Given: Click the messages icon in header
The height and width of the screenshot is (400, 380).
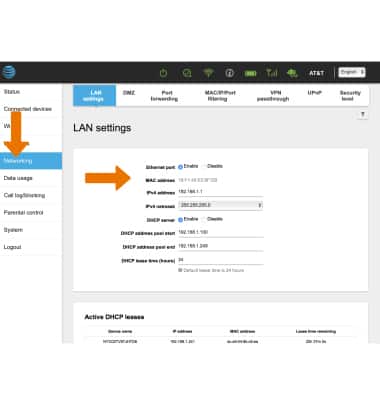Looking at the screenshot, I should click(187, 73).
